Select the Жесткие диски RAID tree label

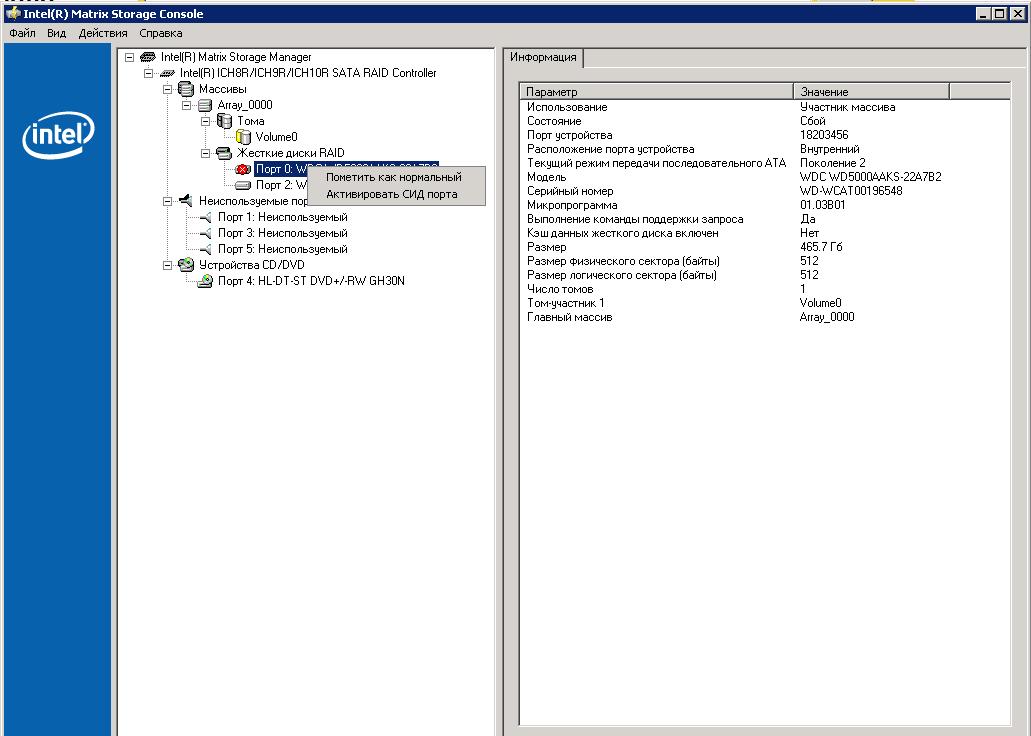pyautogui.click(x=291, y=153)
